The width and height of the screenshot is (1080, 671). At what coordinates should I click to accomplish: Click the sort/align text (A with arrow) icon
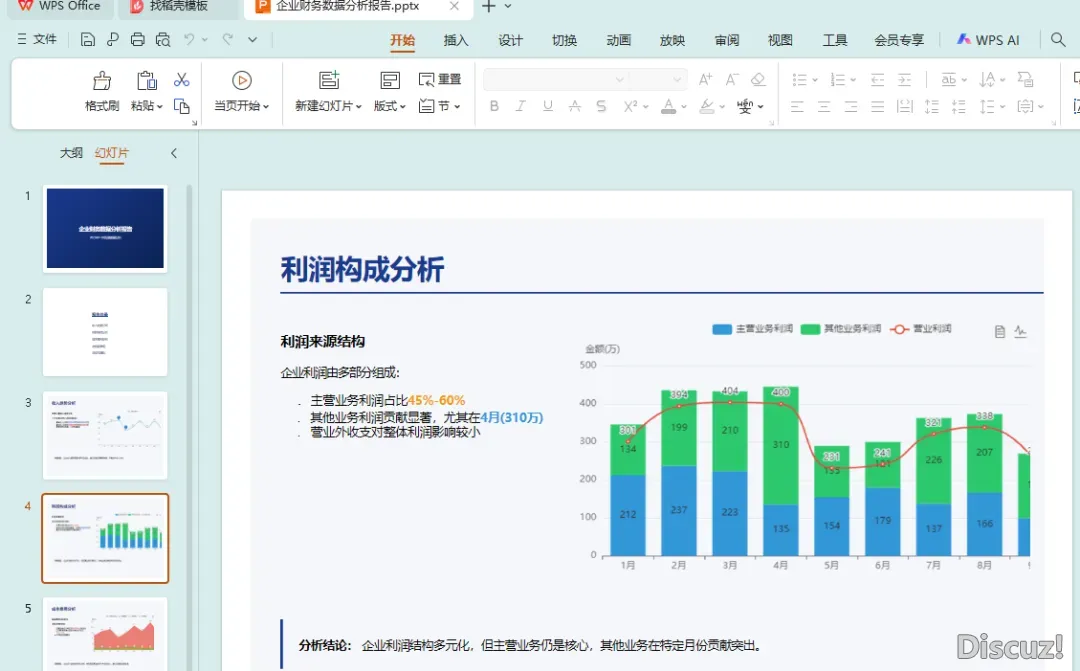click(x=987, y=80)
